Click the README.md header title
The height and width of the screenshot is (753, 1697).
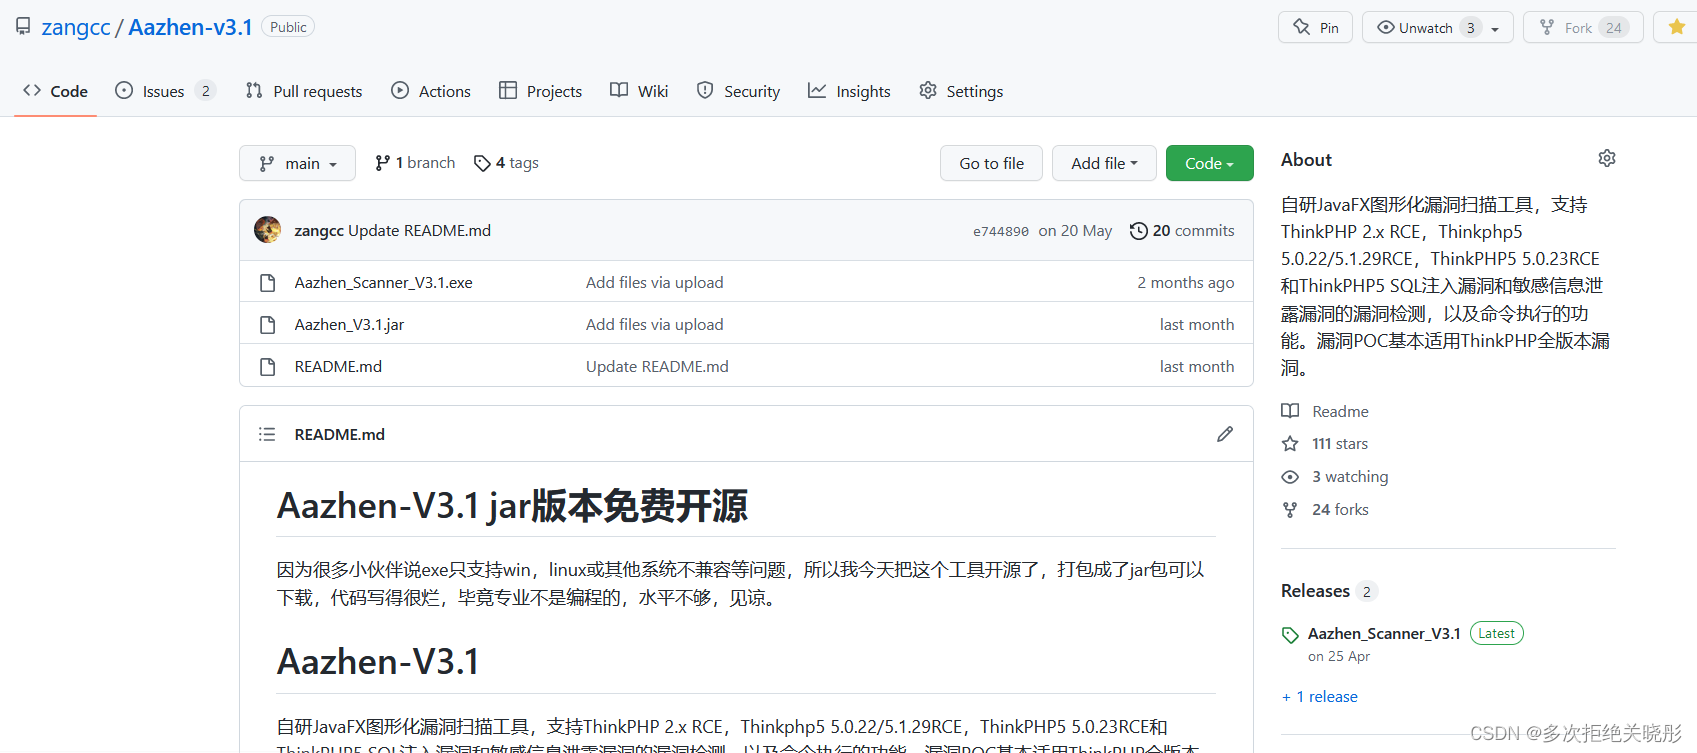339,434
